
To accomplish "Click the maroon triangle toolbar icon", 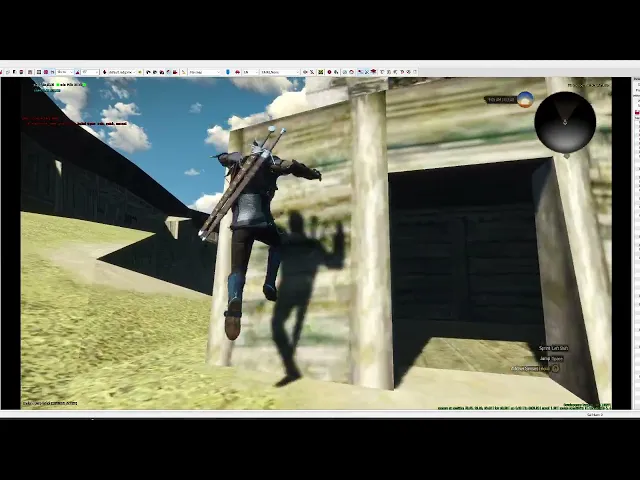I will (x=78, y=72).
